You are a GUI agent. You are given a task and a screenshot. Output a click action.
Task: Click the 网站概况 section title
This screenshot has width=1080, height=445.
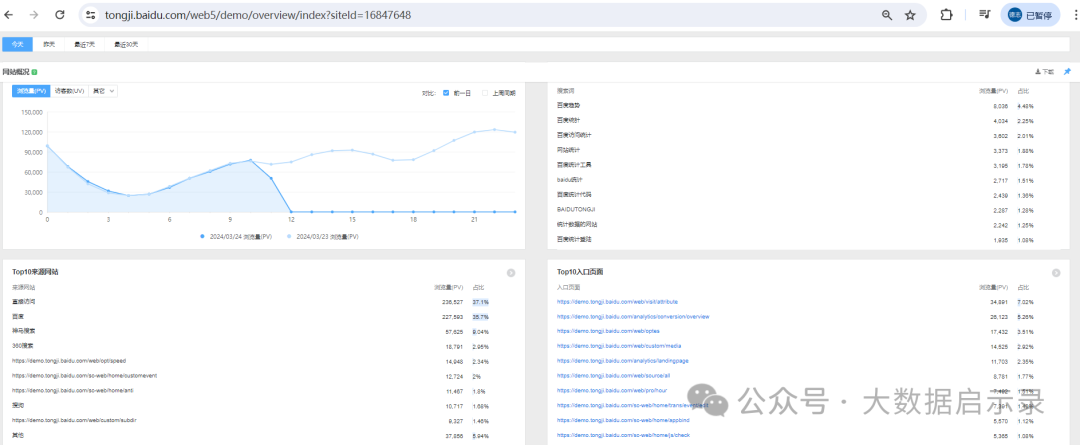(16, 72)
